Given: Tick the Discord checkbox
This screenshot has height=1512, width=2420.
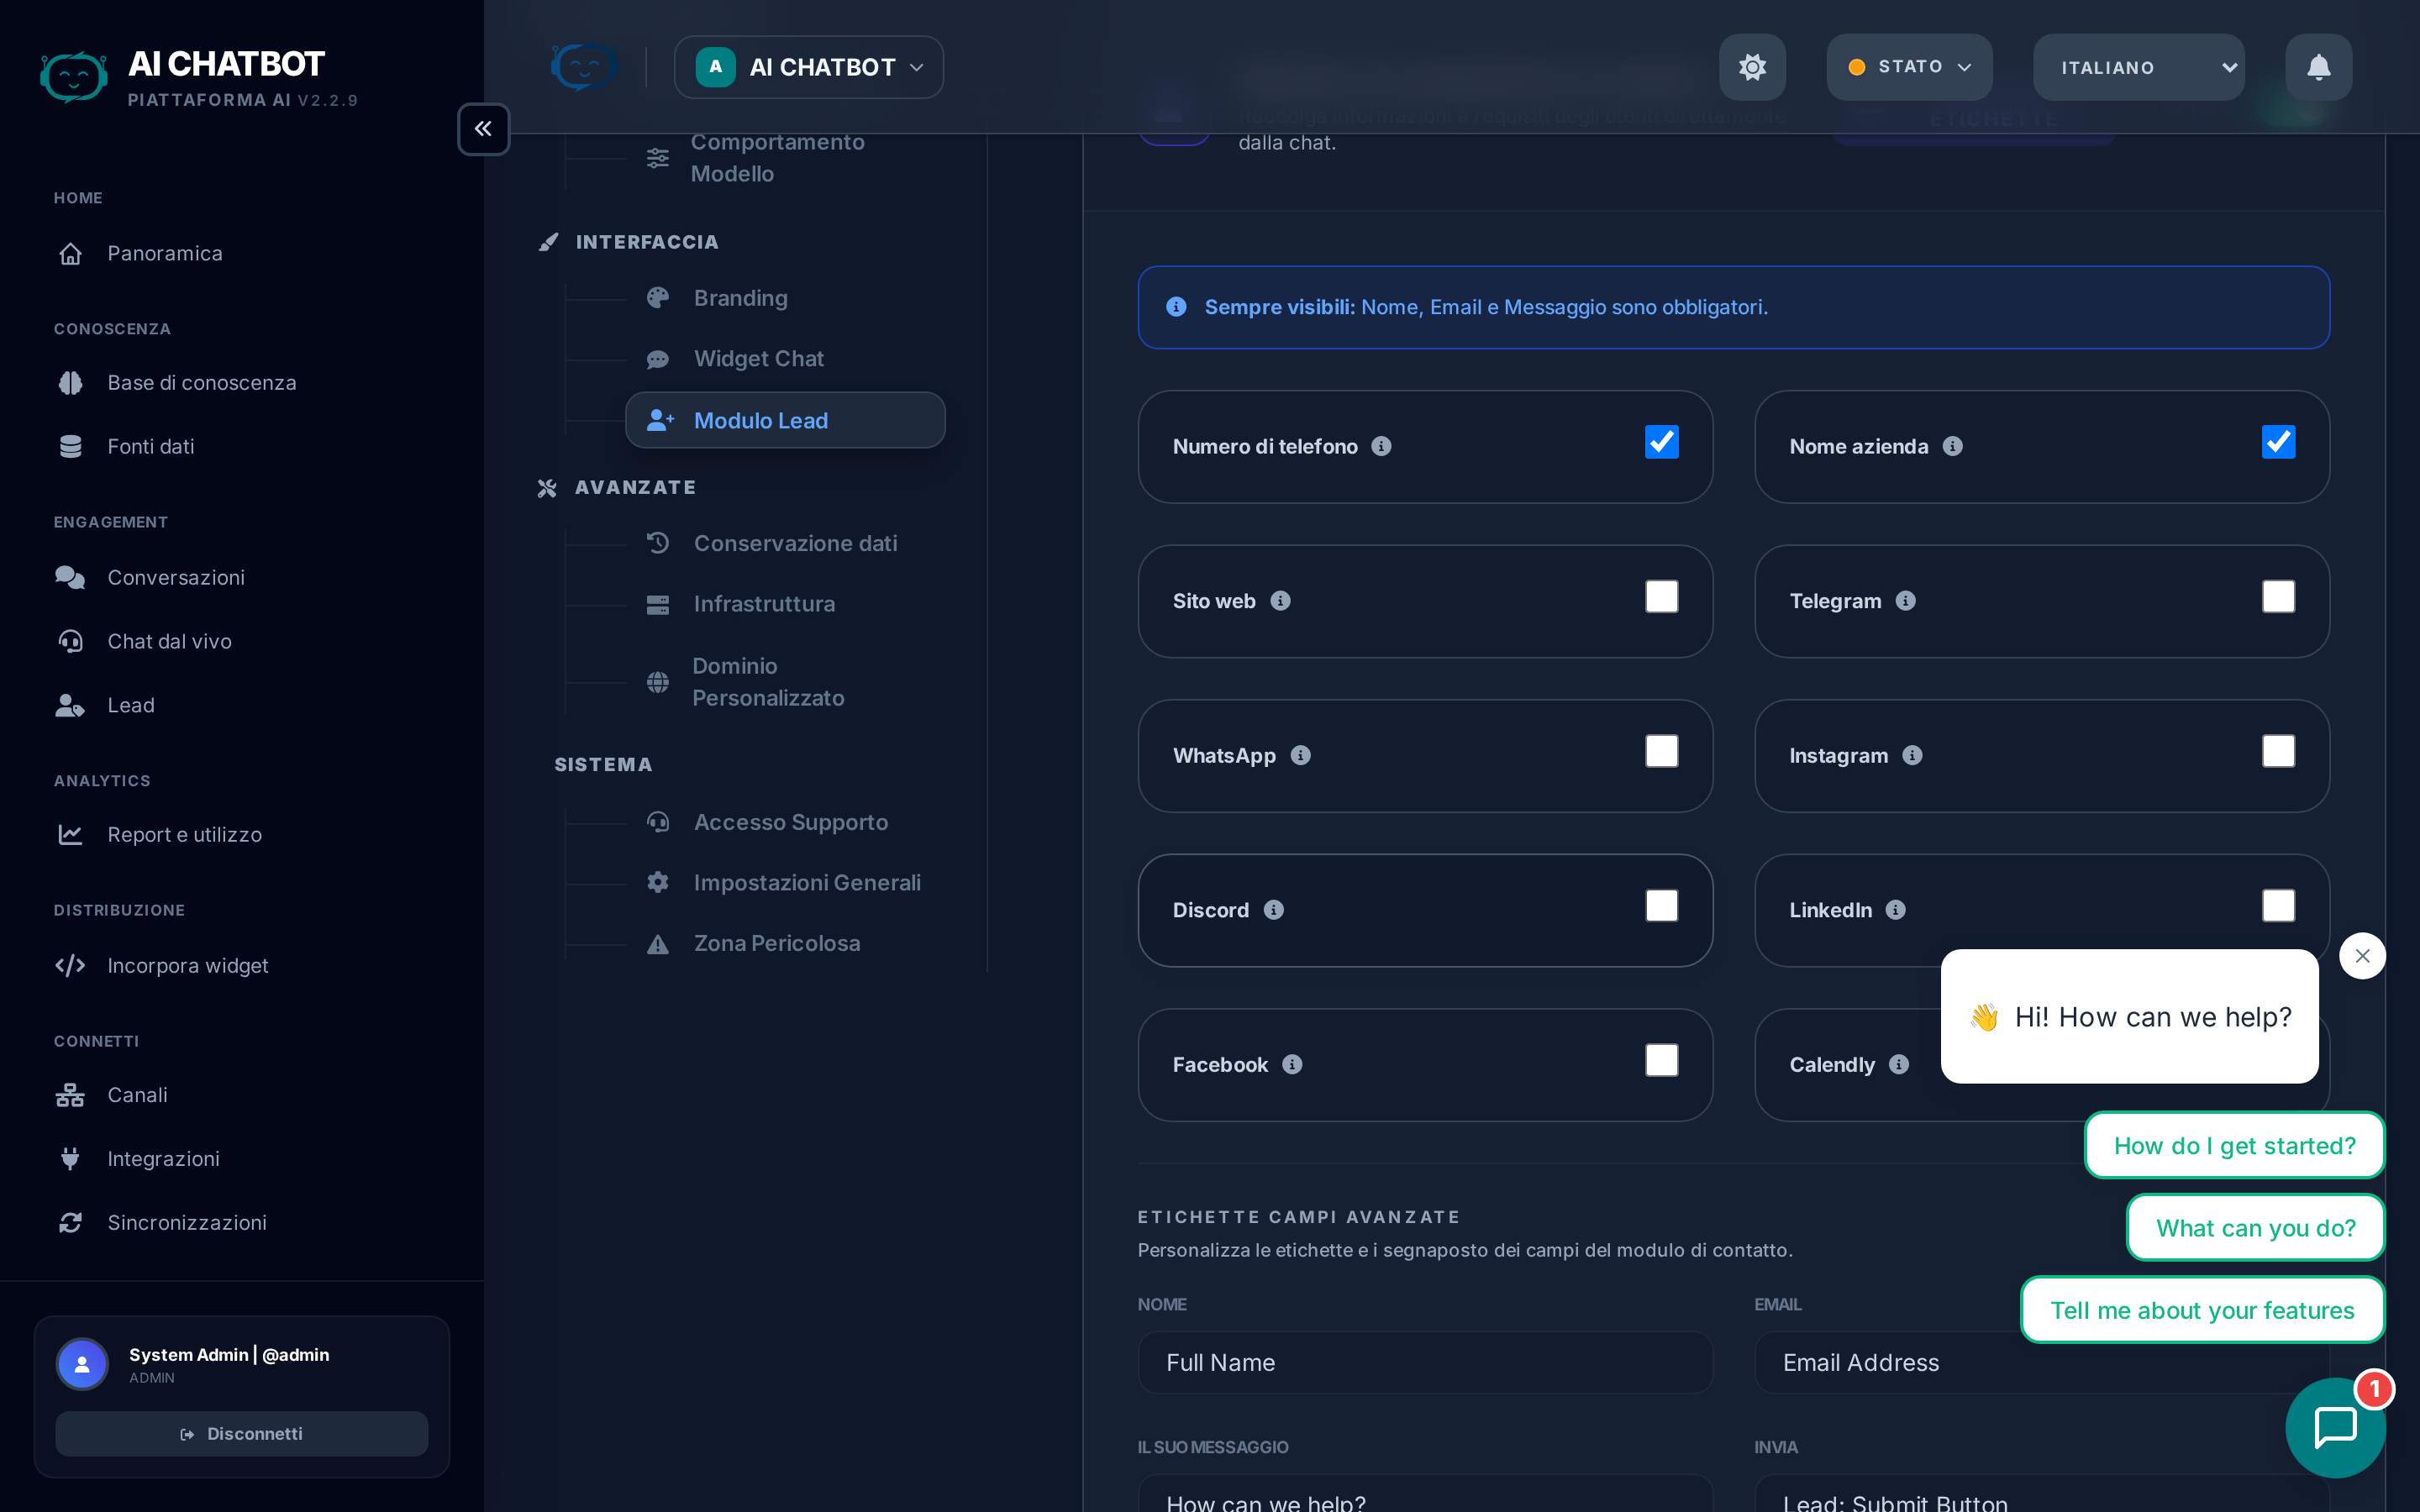Looking at the screenshot, I should pos(1661,906).
